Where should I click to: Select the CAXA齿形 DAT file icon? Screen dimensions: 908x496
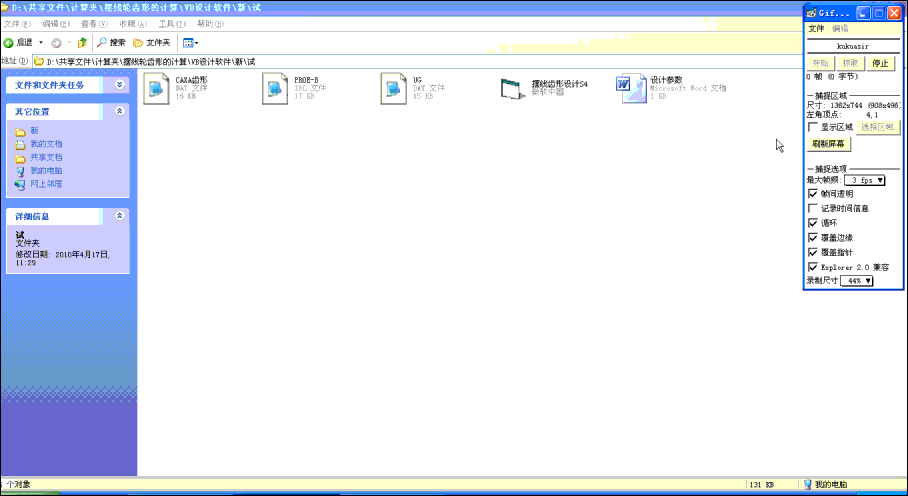pos(156,89)
